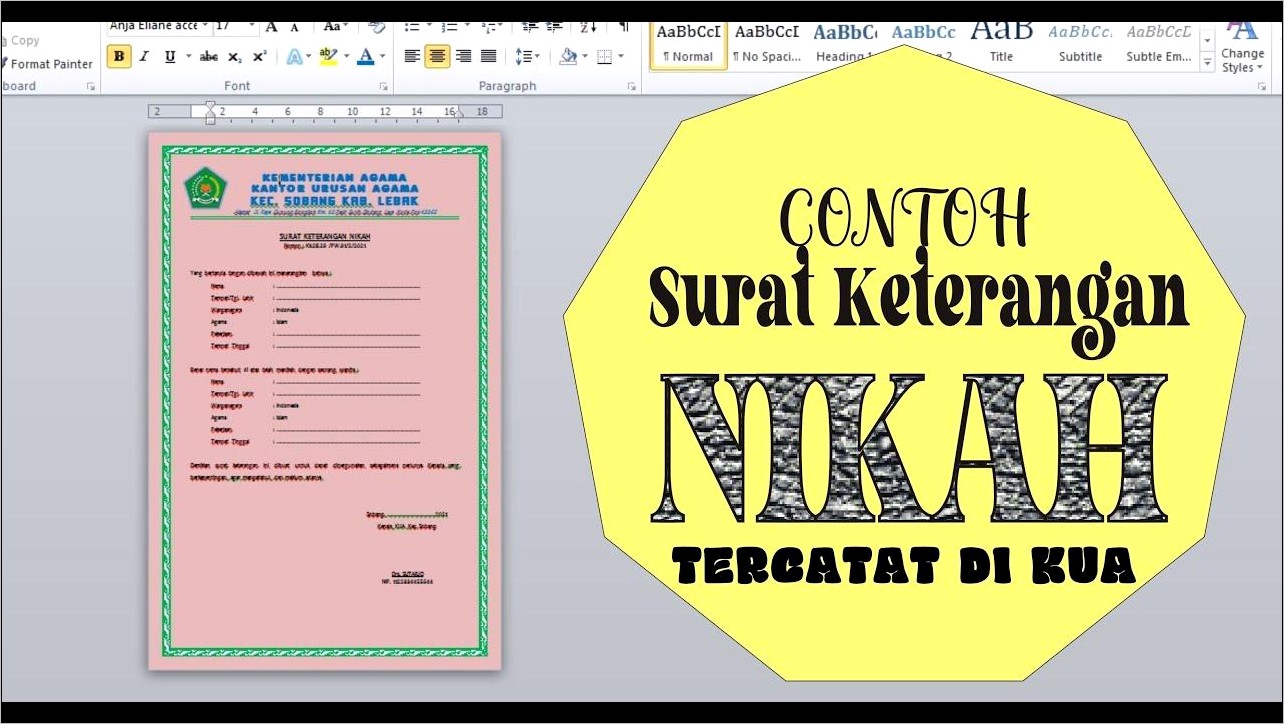The width and height of the screenshot is (1284, 724).
Task: Toggle Italic formatting
Action: 144,57
